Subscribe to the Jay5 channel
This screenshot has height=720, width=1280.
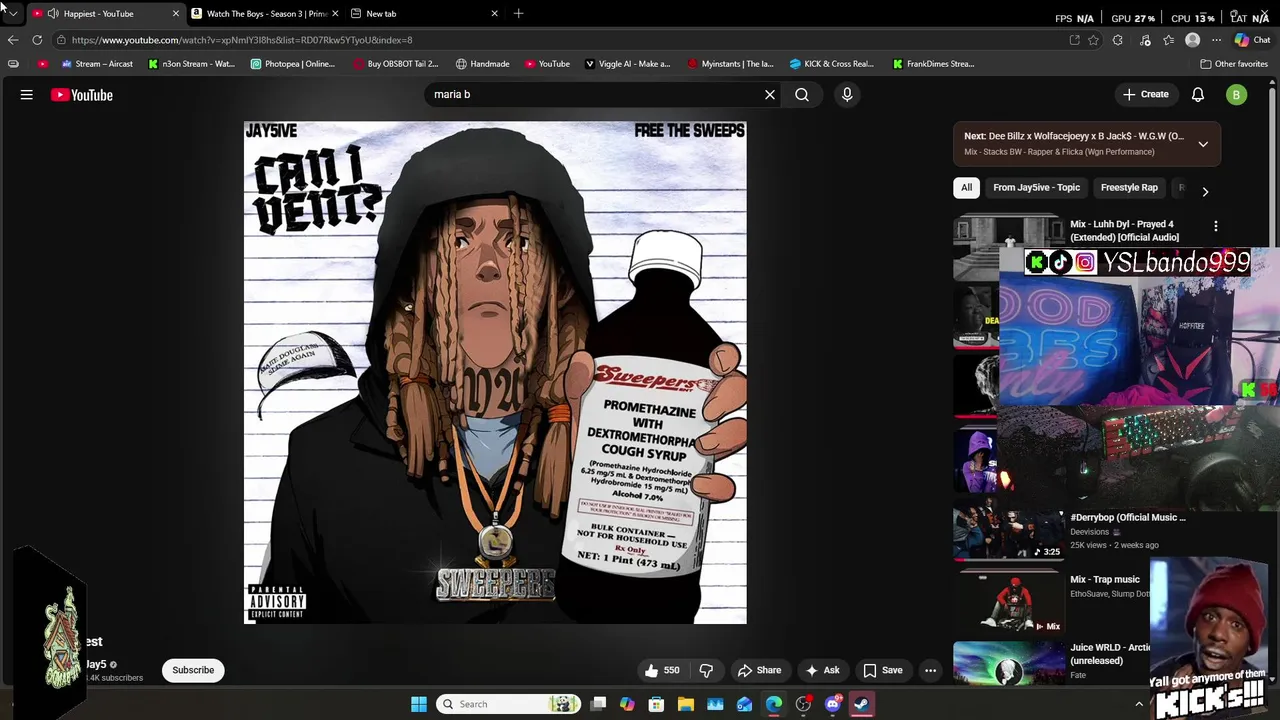point(193,670)
